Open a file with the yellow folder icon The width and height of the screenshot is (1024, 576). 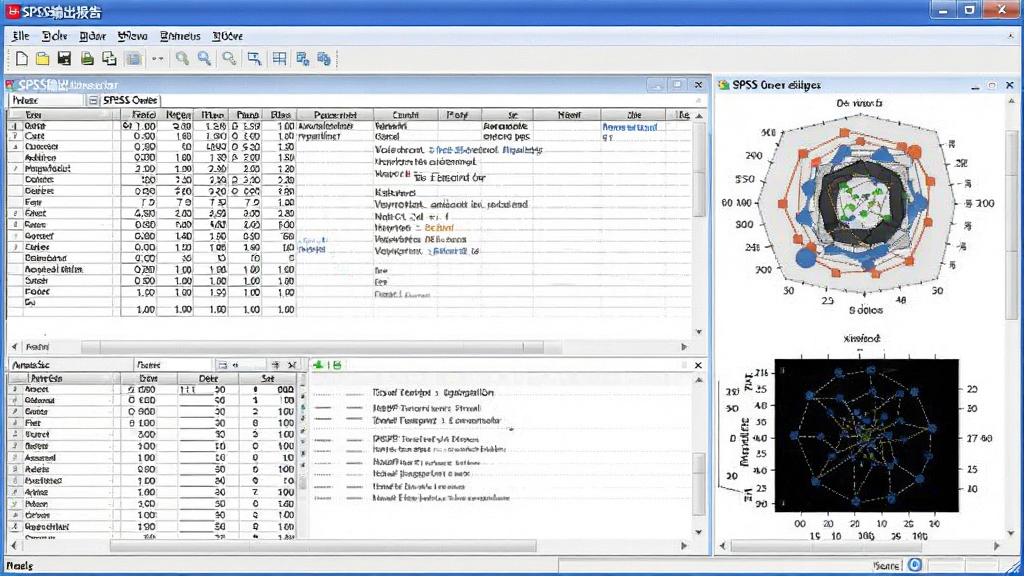(42, 59)
